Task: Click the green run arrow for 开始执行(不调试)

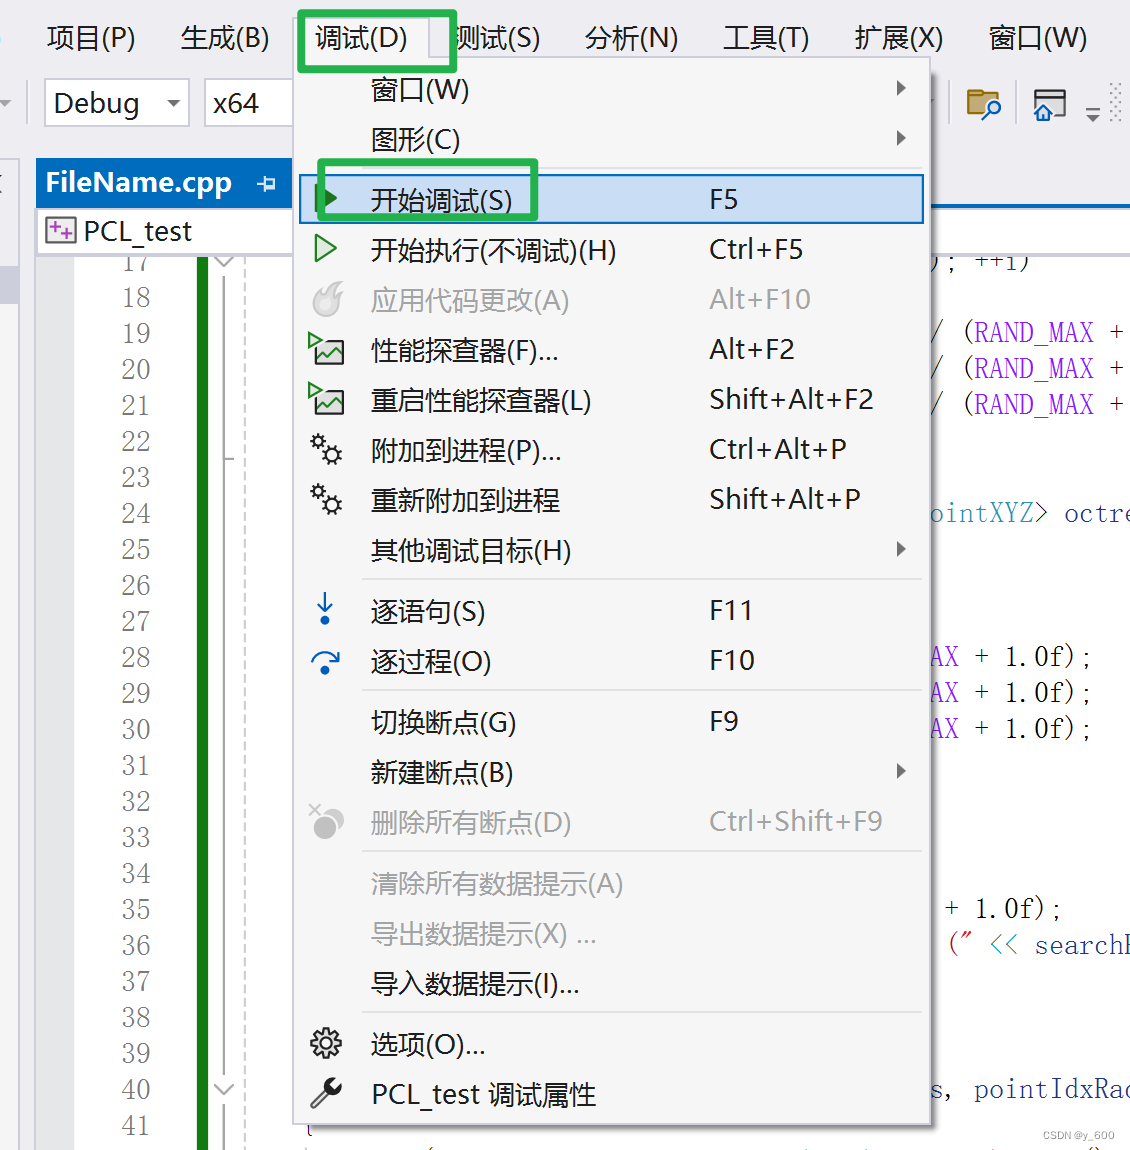Action: (326, 249)
